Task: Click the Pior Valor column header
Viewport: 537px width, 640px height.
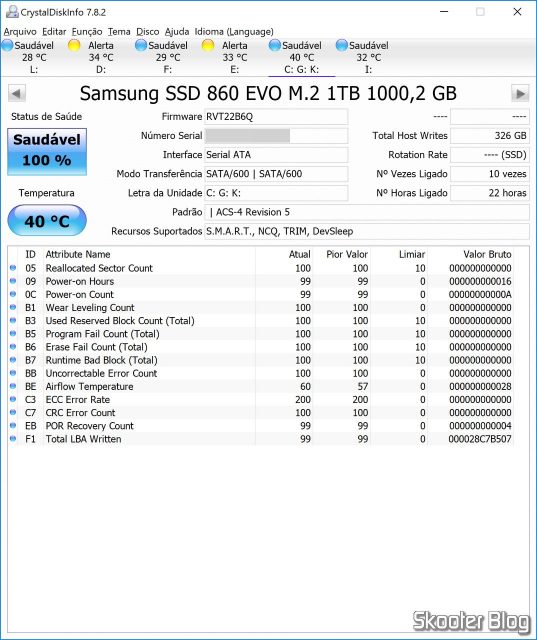Action: tap(347, 254)
